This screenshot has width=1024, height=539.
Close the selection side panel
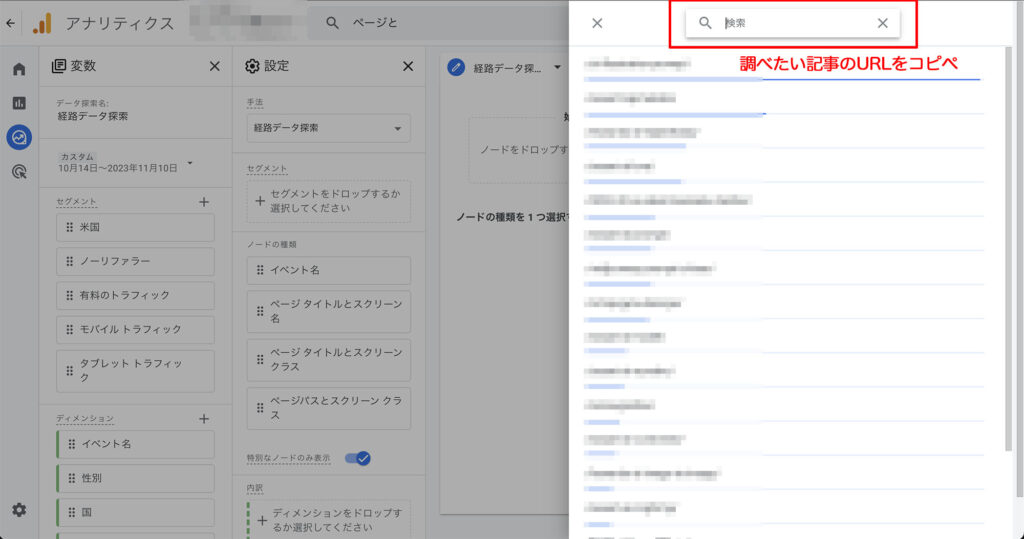pos(597,23)
